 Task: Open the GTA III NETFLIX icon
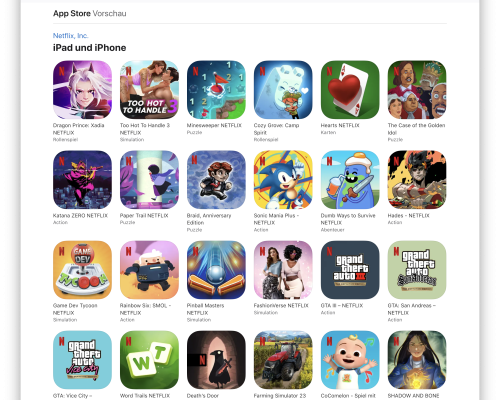pos(350,270)
